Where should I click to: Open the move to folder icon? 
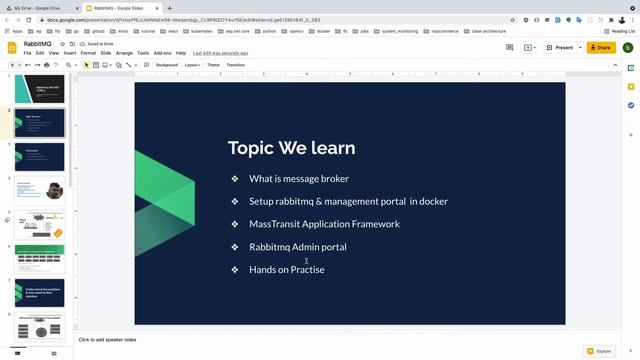click(x=72, y=44)
